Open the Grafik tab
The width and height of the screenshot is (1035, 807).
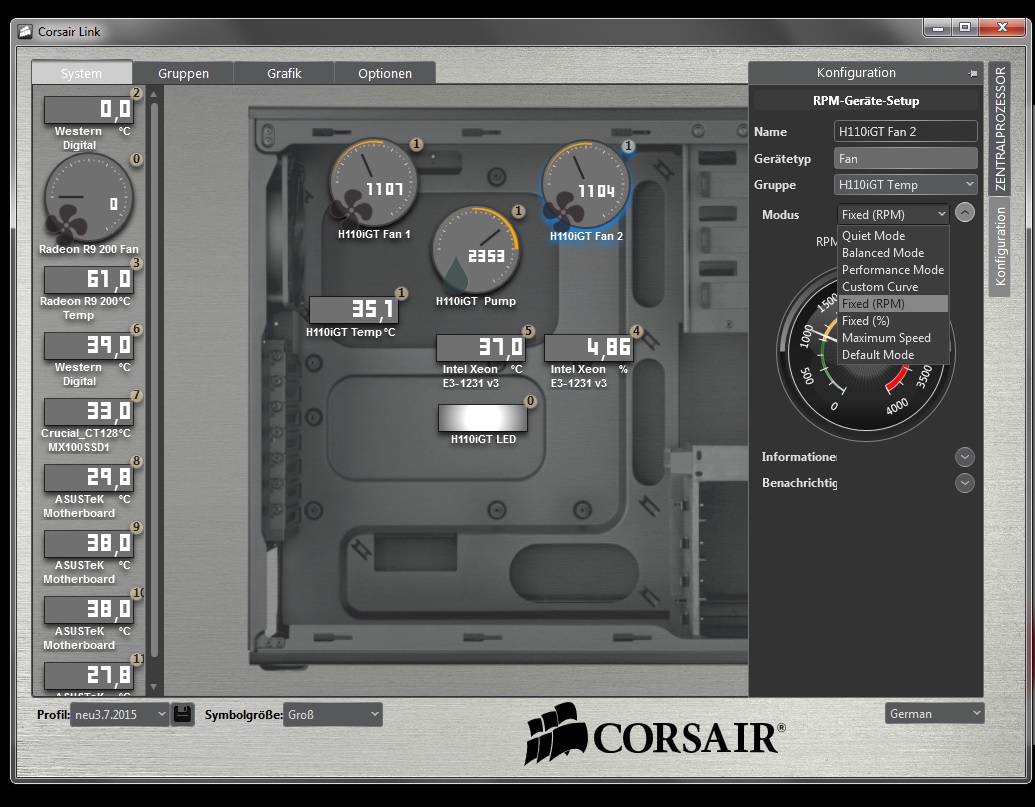[284, 73]
